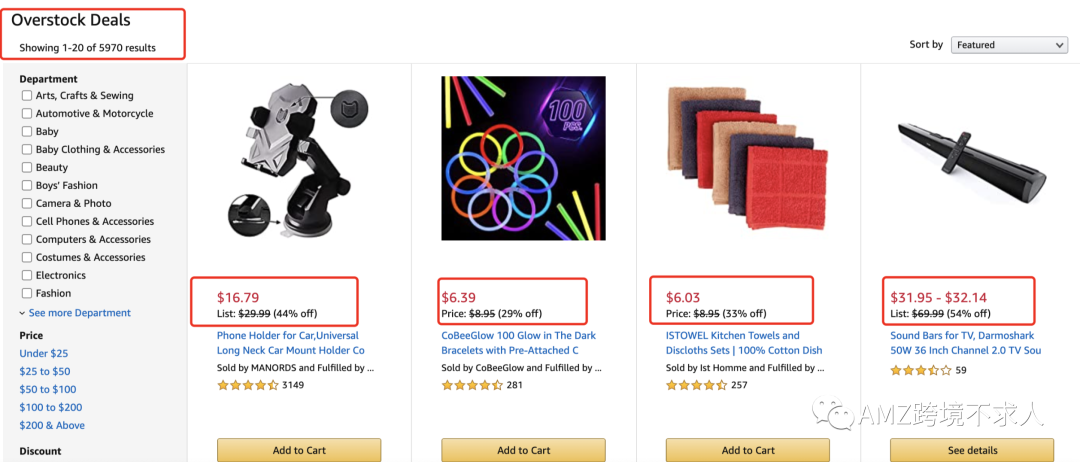1080x462 pixels.
Task: Choose the $50 to $100 price range
Action: pyautogui.click(x=48, y=390)
